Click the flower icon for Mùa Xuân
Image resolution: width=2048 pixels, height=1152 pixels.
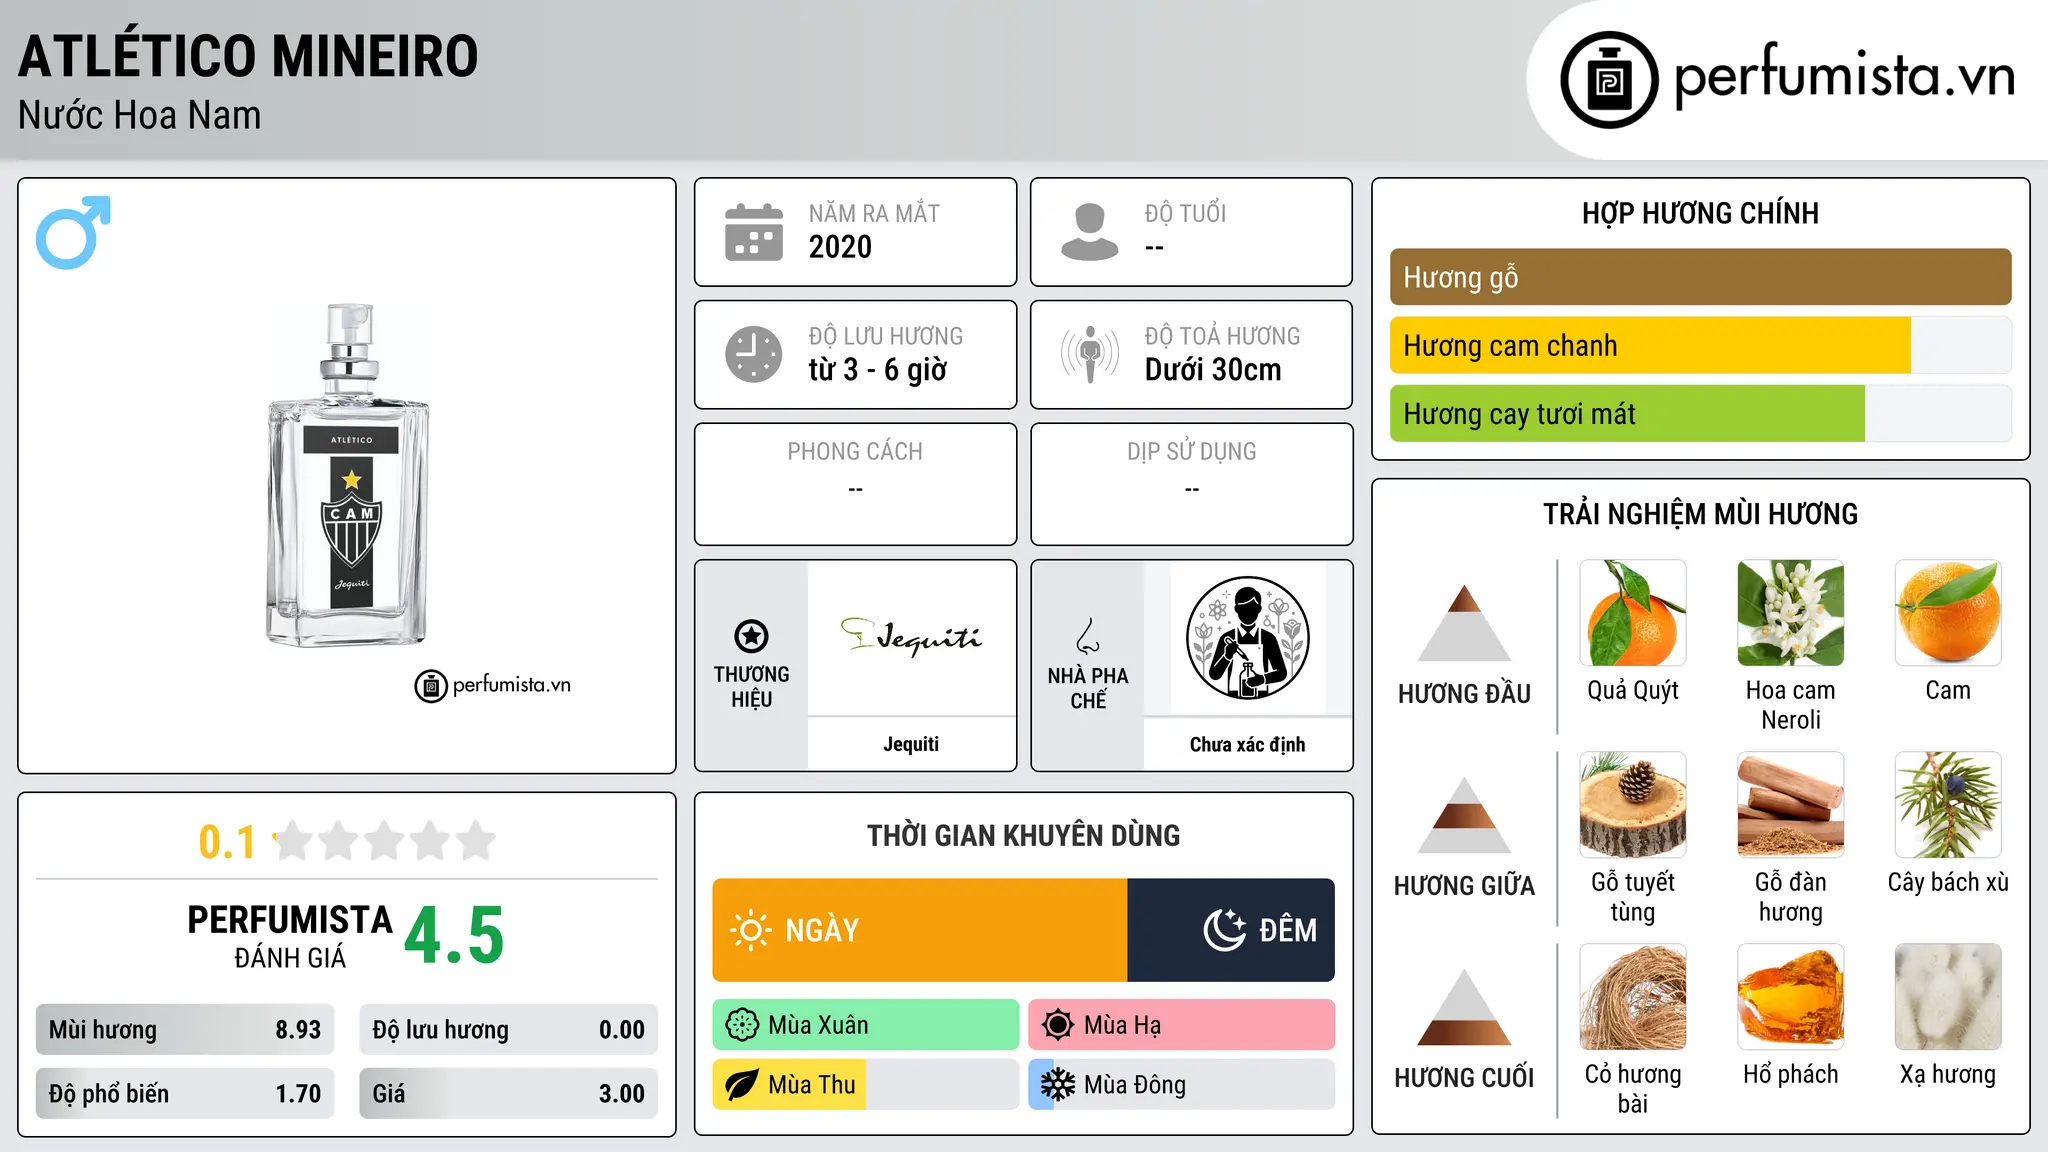[742, 1025]
